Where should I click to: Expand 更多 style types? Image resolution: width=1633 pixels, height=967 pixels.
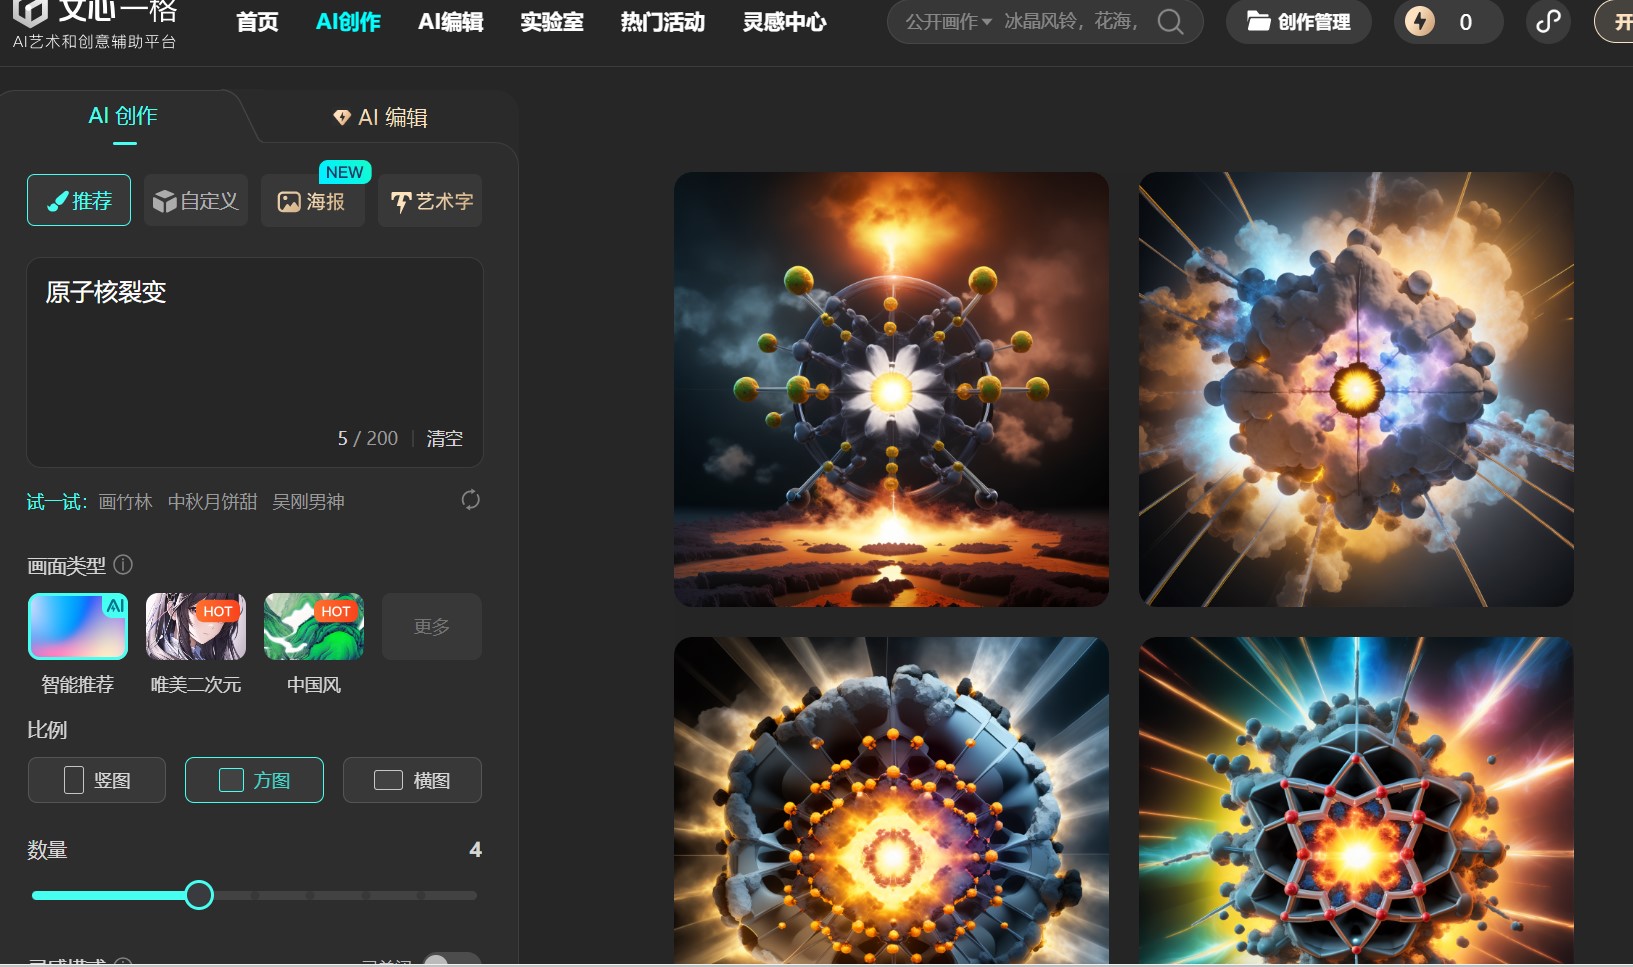coord(432,626)
